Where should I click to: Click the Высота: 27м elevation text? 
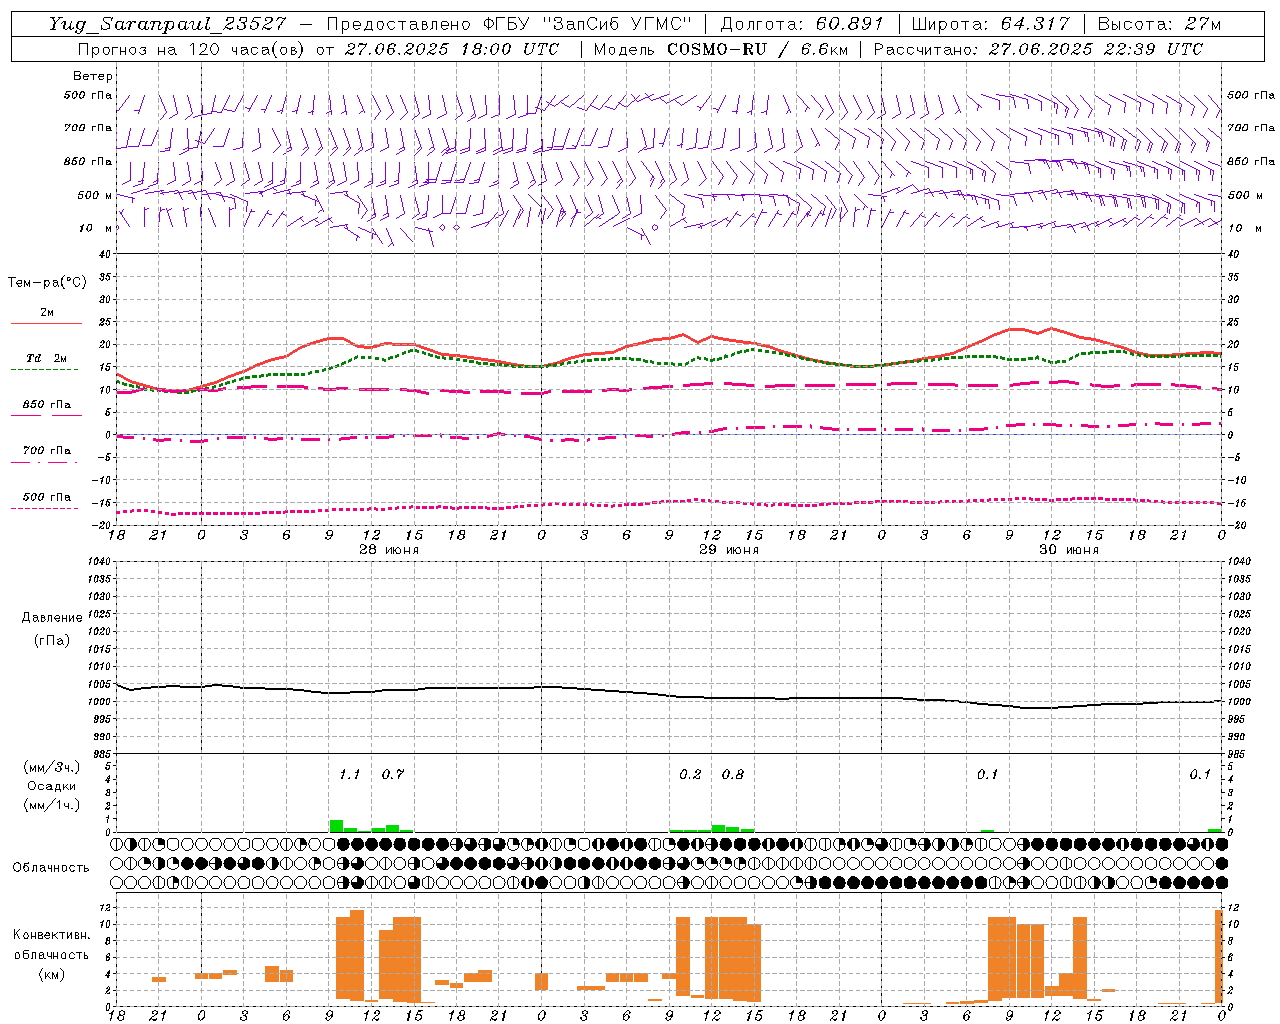pos(1159,24)
